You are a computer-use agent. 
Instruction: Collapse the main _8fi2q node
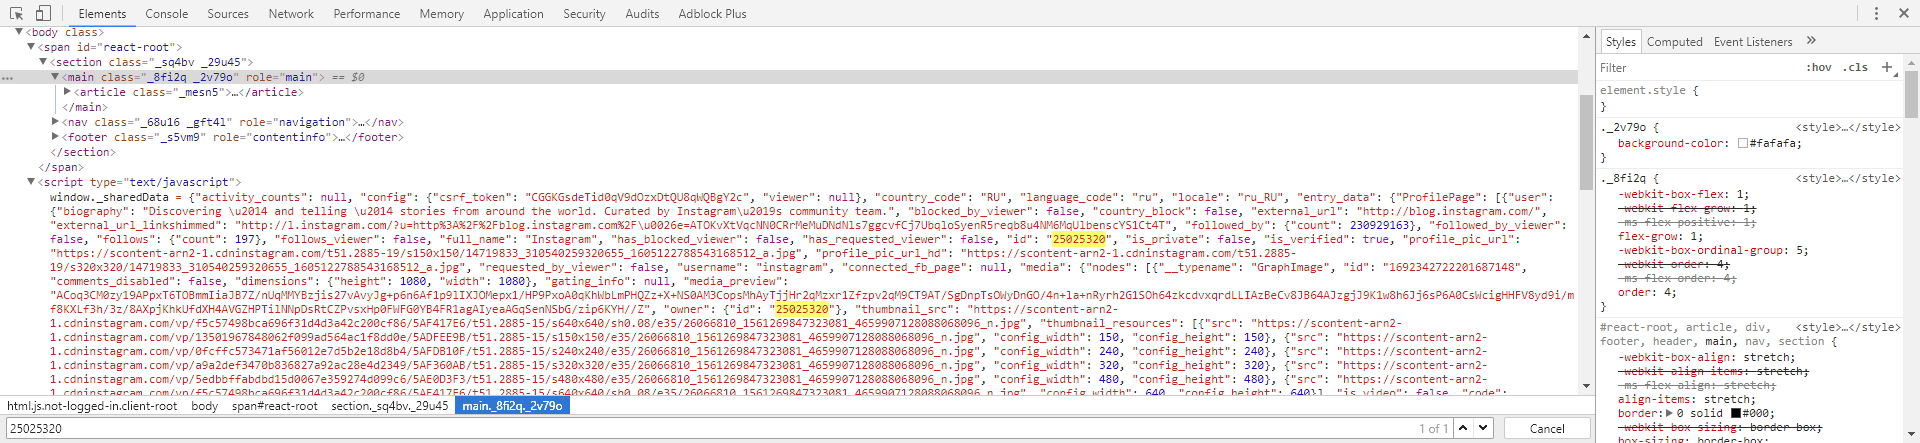(x=55, y=77)
